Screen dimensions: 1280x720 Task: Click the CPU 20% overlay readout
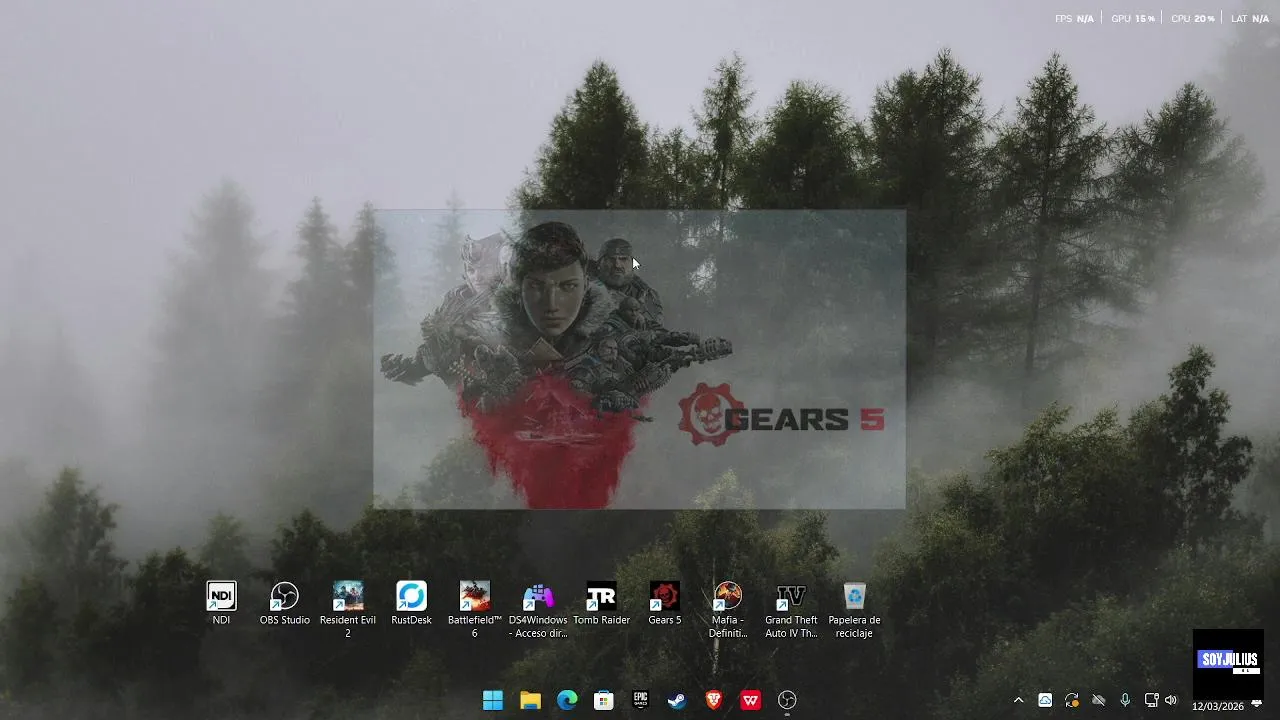pyautogui.click(x=1193, y=19)
